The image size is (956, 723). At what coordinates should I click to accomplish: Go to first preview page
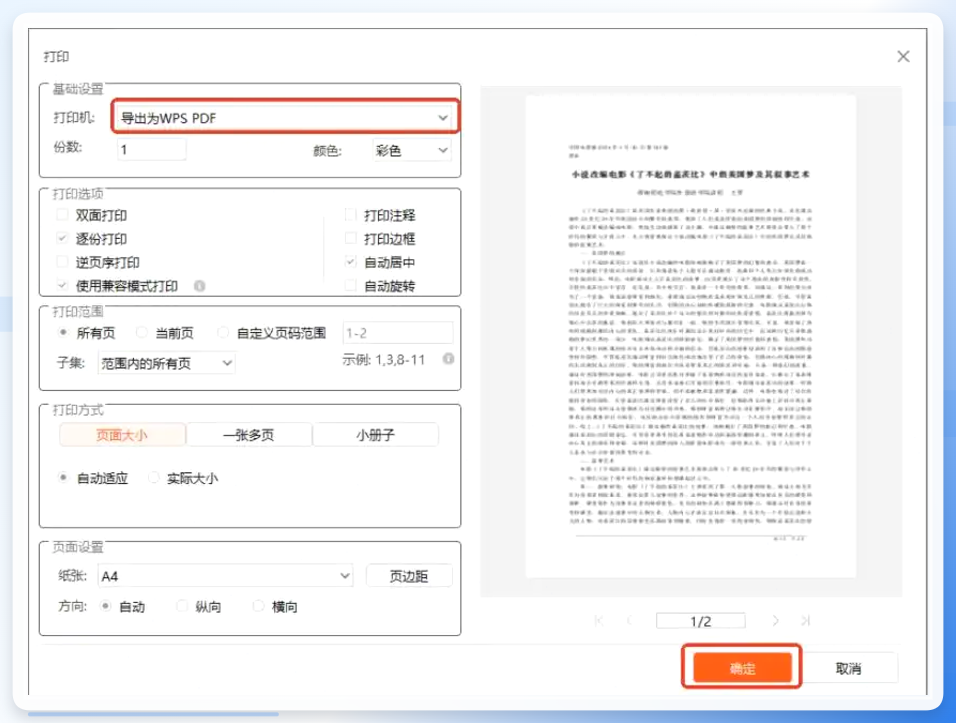(599, 621)
